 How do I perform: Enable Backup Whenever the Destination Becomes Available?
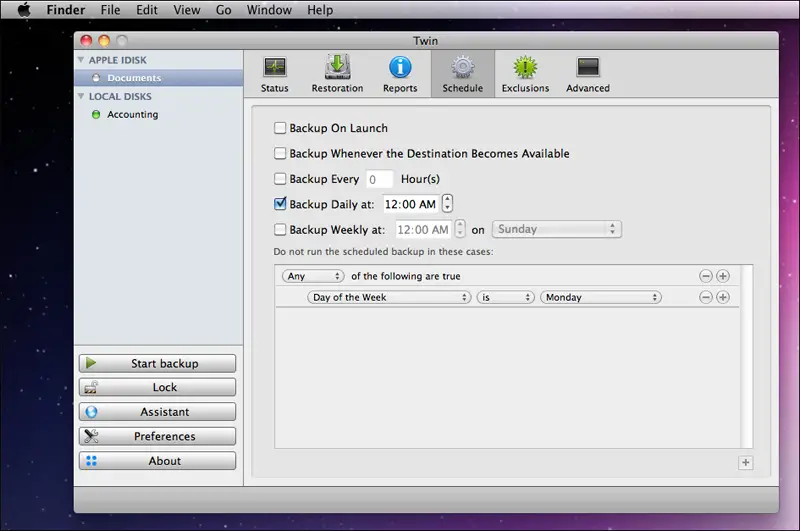[x=280, y=153]
